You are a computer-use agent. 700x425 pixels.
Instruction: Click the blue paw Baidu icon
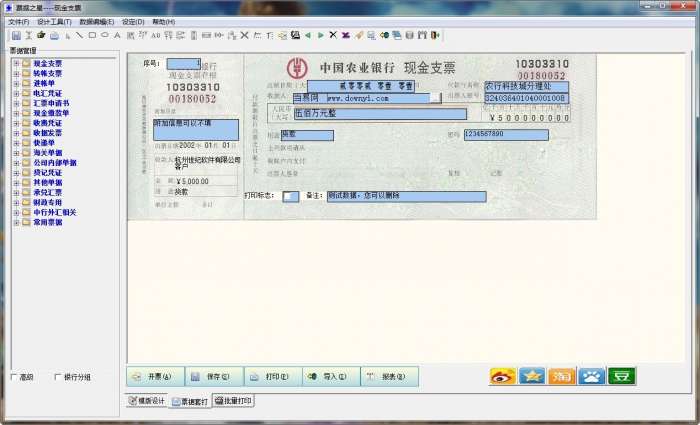point(592,376)
